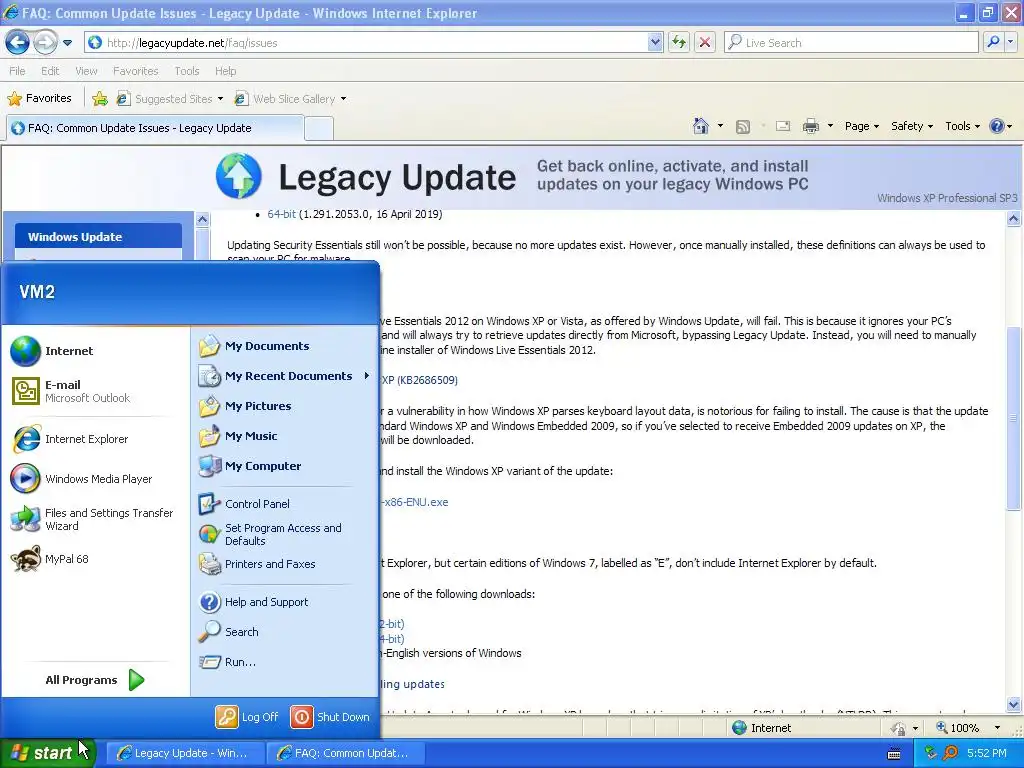Open the File menu
Screen dimensions: 1024x768
[18, 71]
